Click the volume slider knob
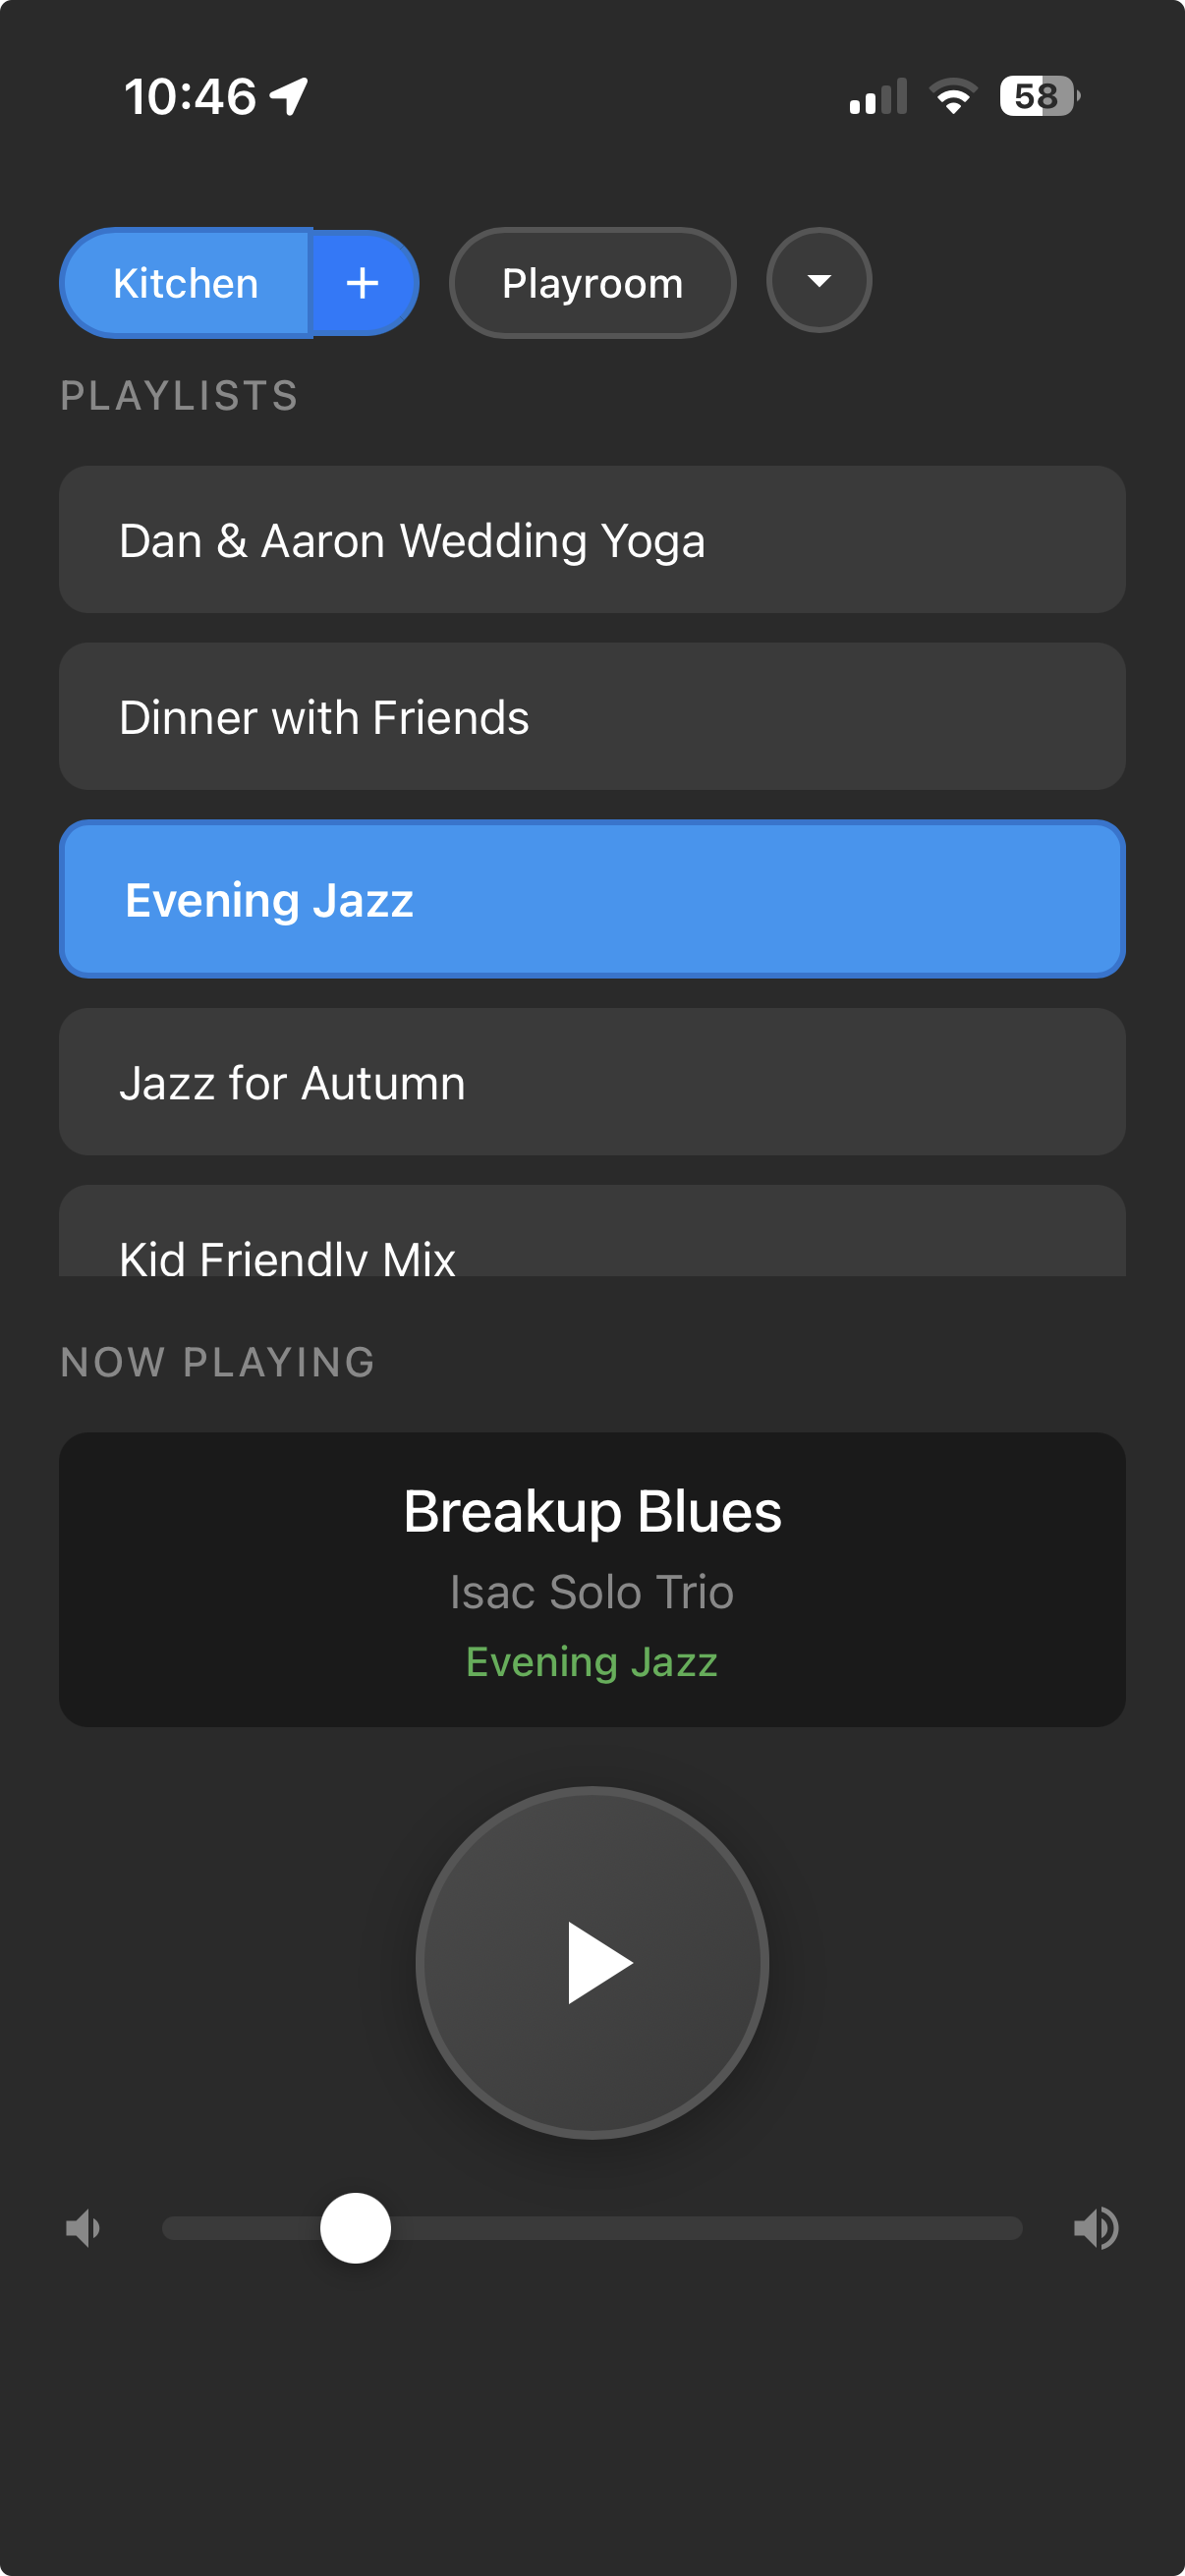 click(x=355, y=2228)
